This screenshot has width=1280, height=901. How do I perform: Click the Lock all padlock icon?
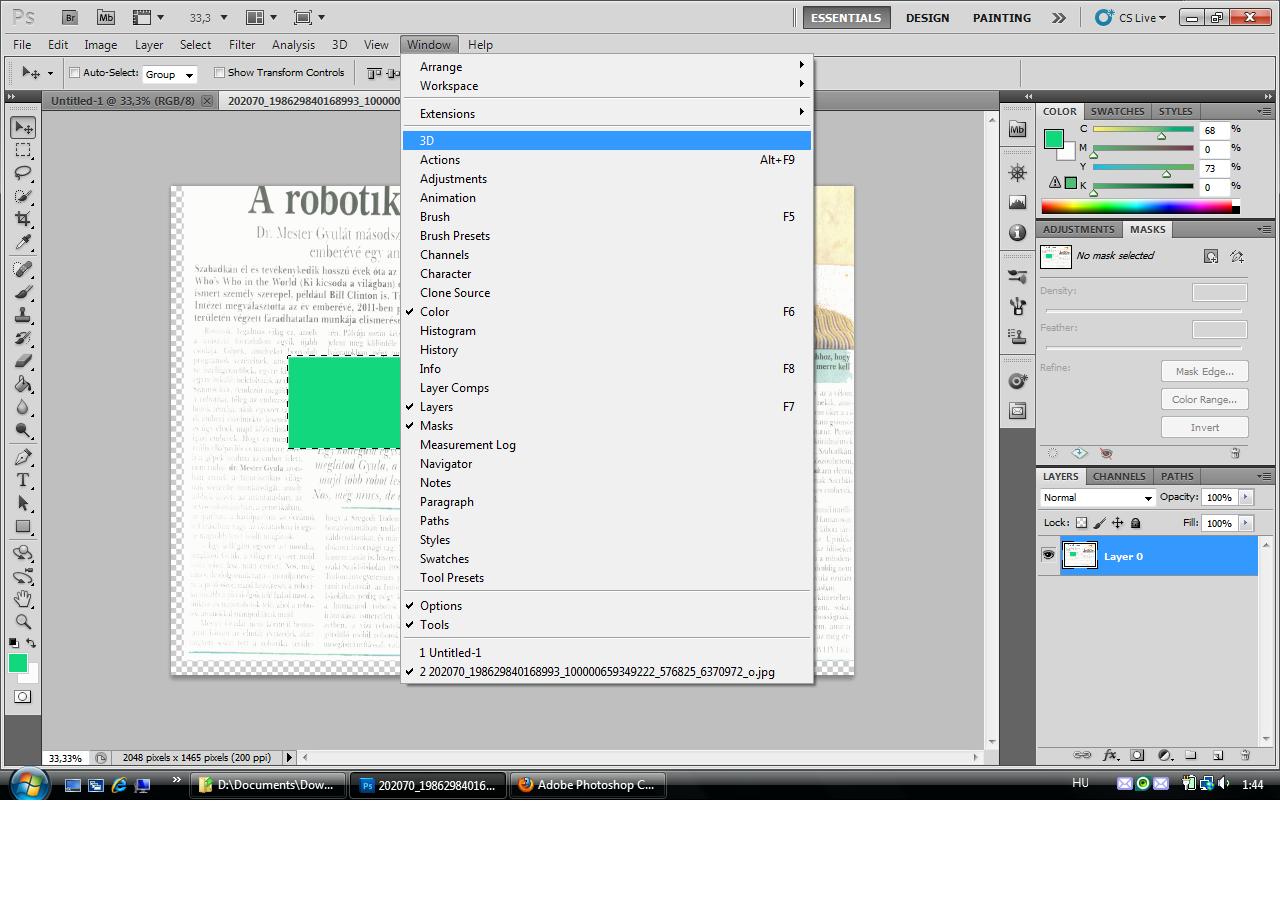coord(1135,523)
